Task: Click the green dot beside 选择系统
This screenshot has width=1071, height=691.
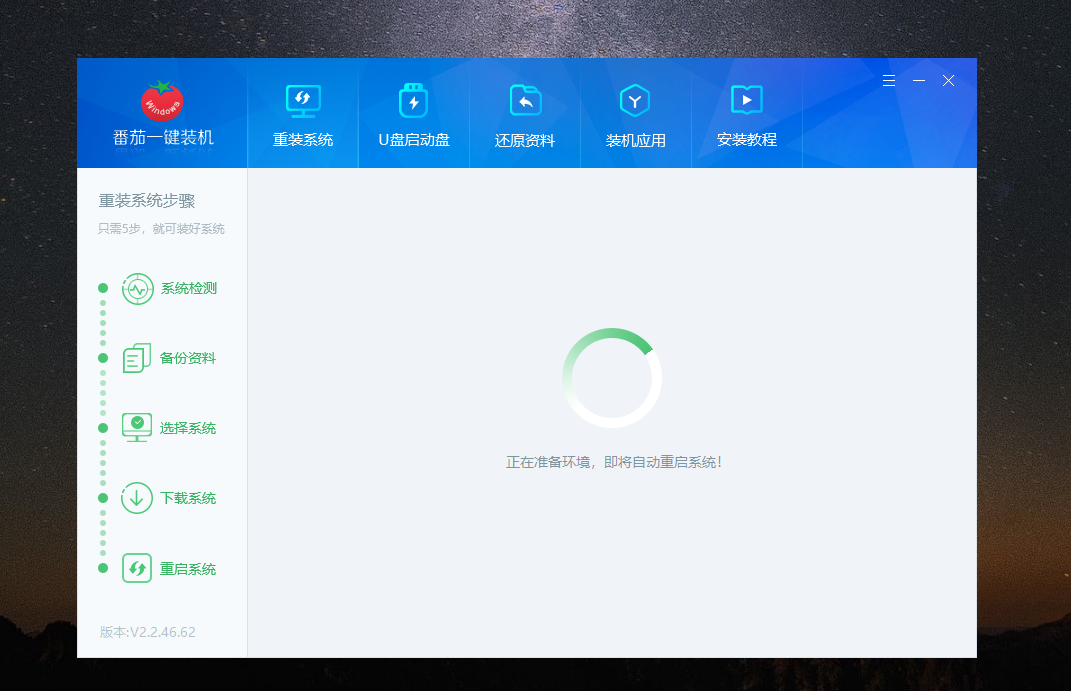Action: pos(103,428)
